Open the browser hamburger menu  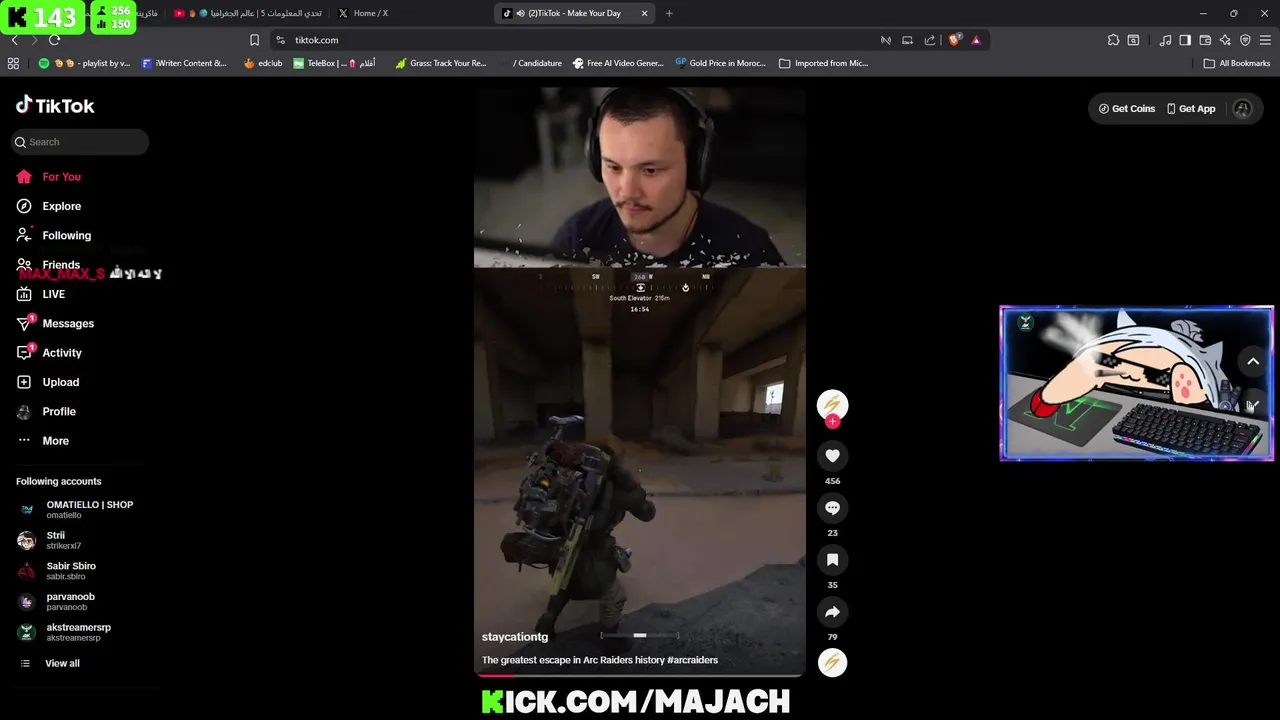[1266, 40]
